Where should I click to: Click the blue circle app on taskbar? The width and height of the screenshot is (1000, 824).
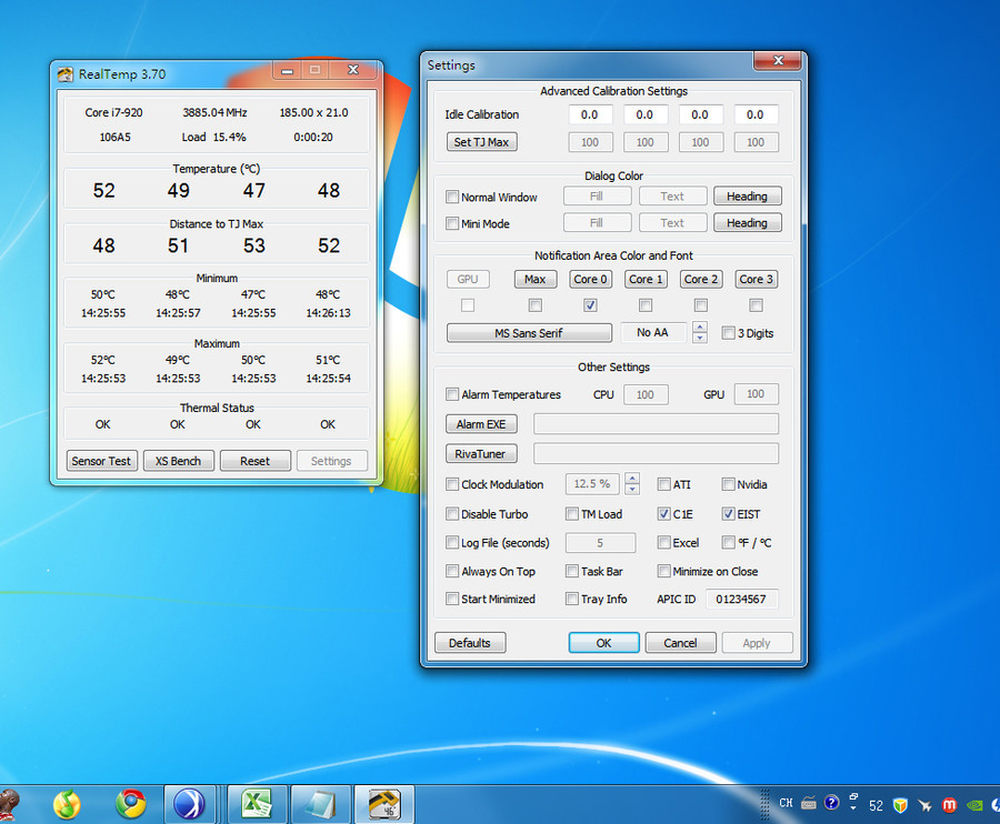coord(189,804)
